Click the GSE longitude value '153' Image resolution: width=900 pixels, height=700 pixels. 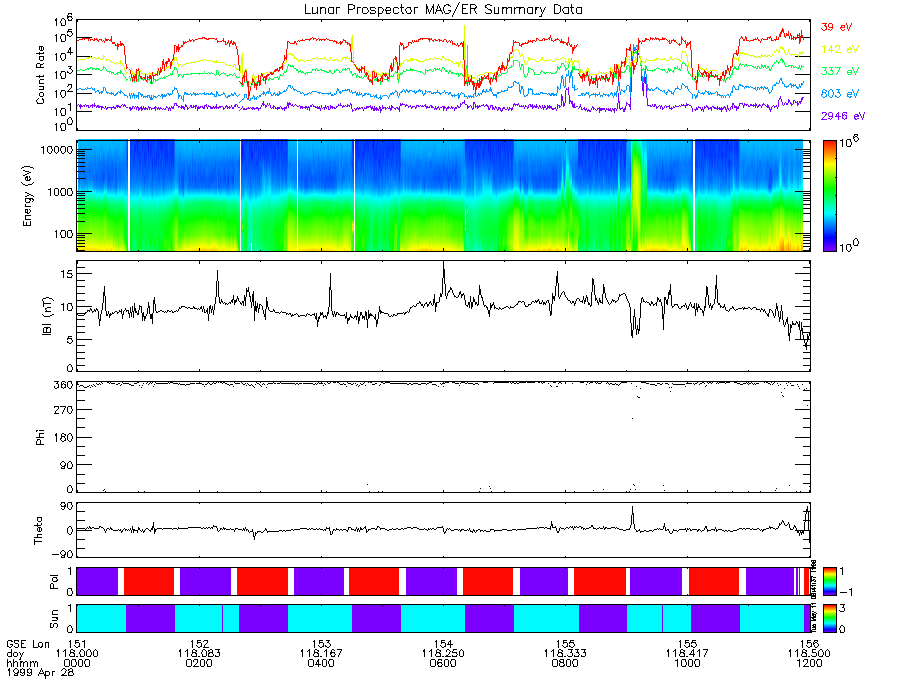pos(321,644)
